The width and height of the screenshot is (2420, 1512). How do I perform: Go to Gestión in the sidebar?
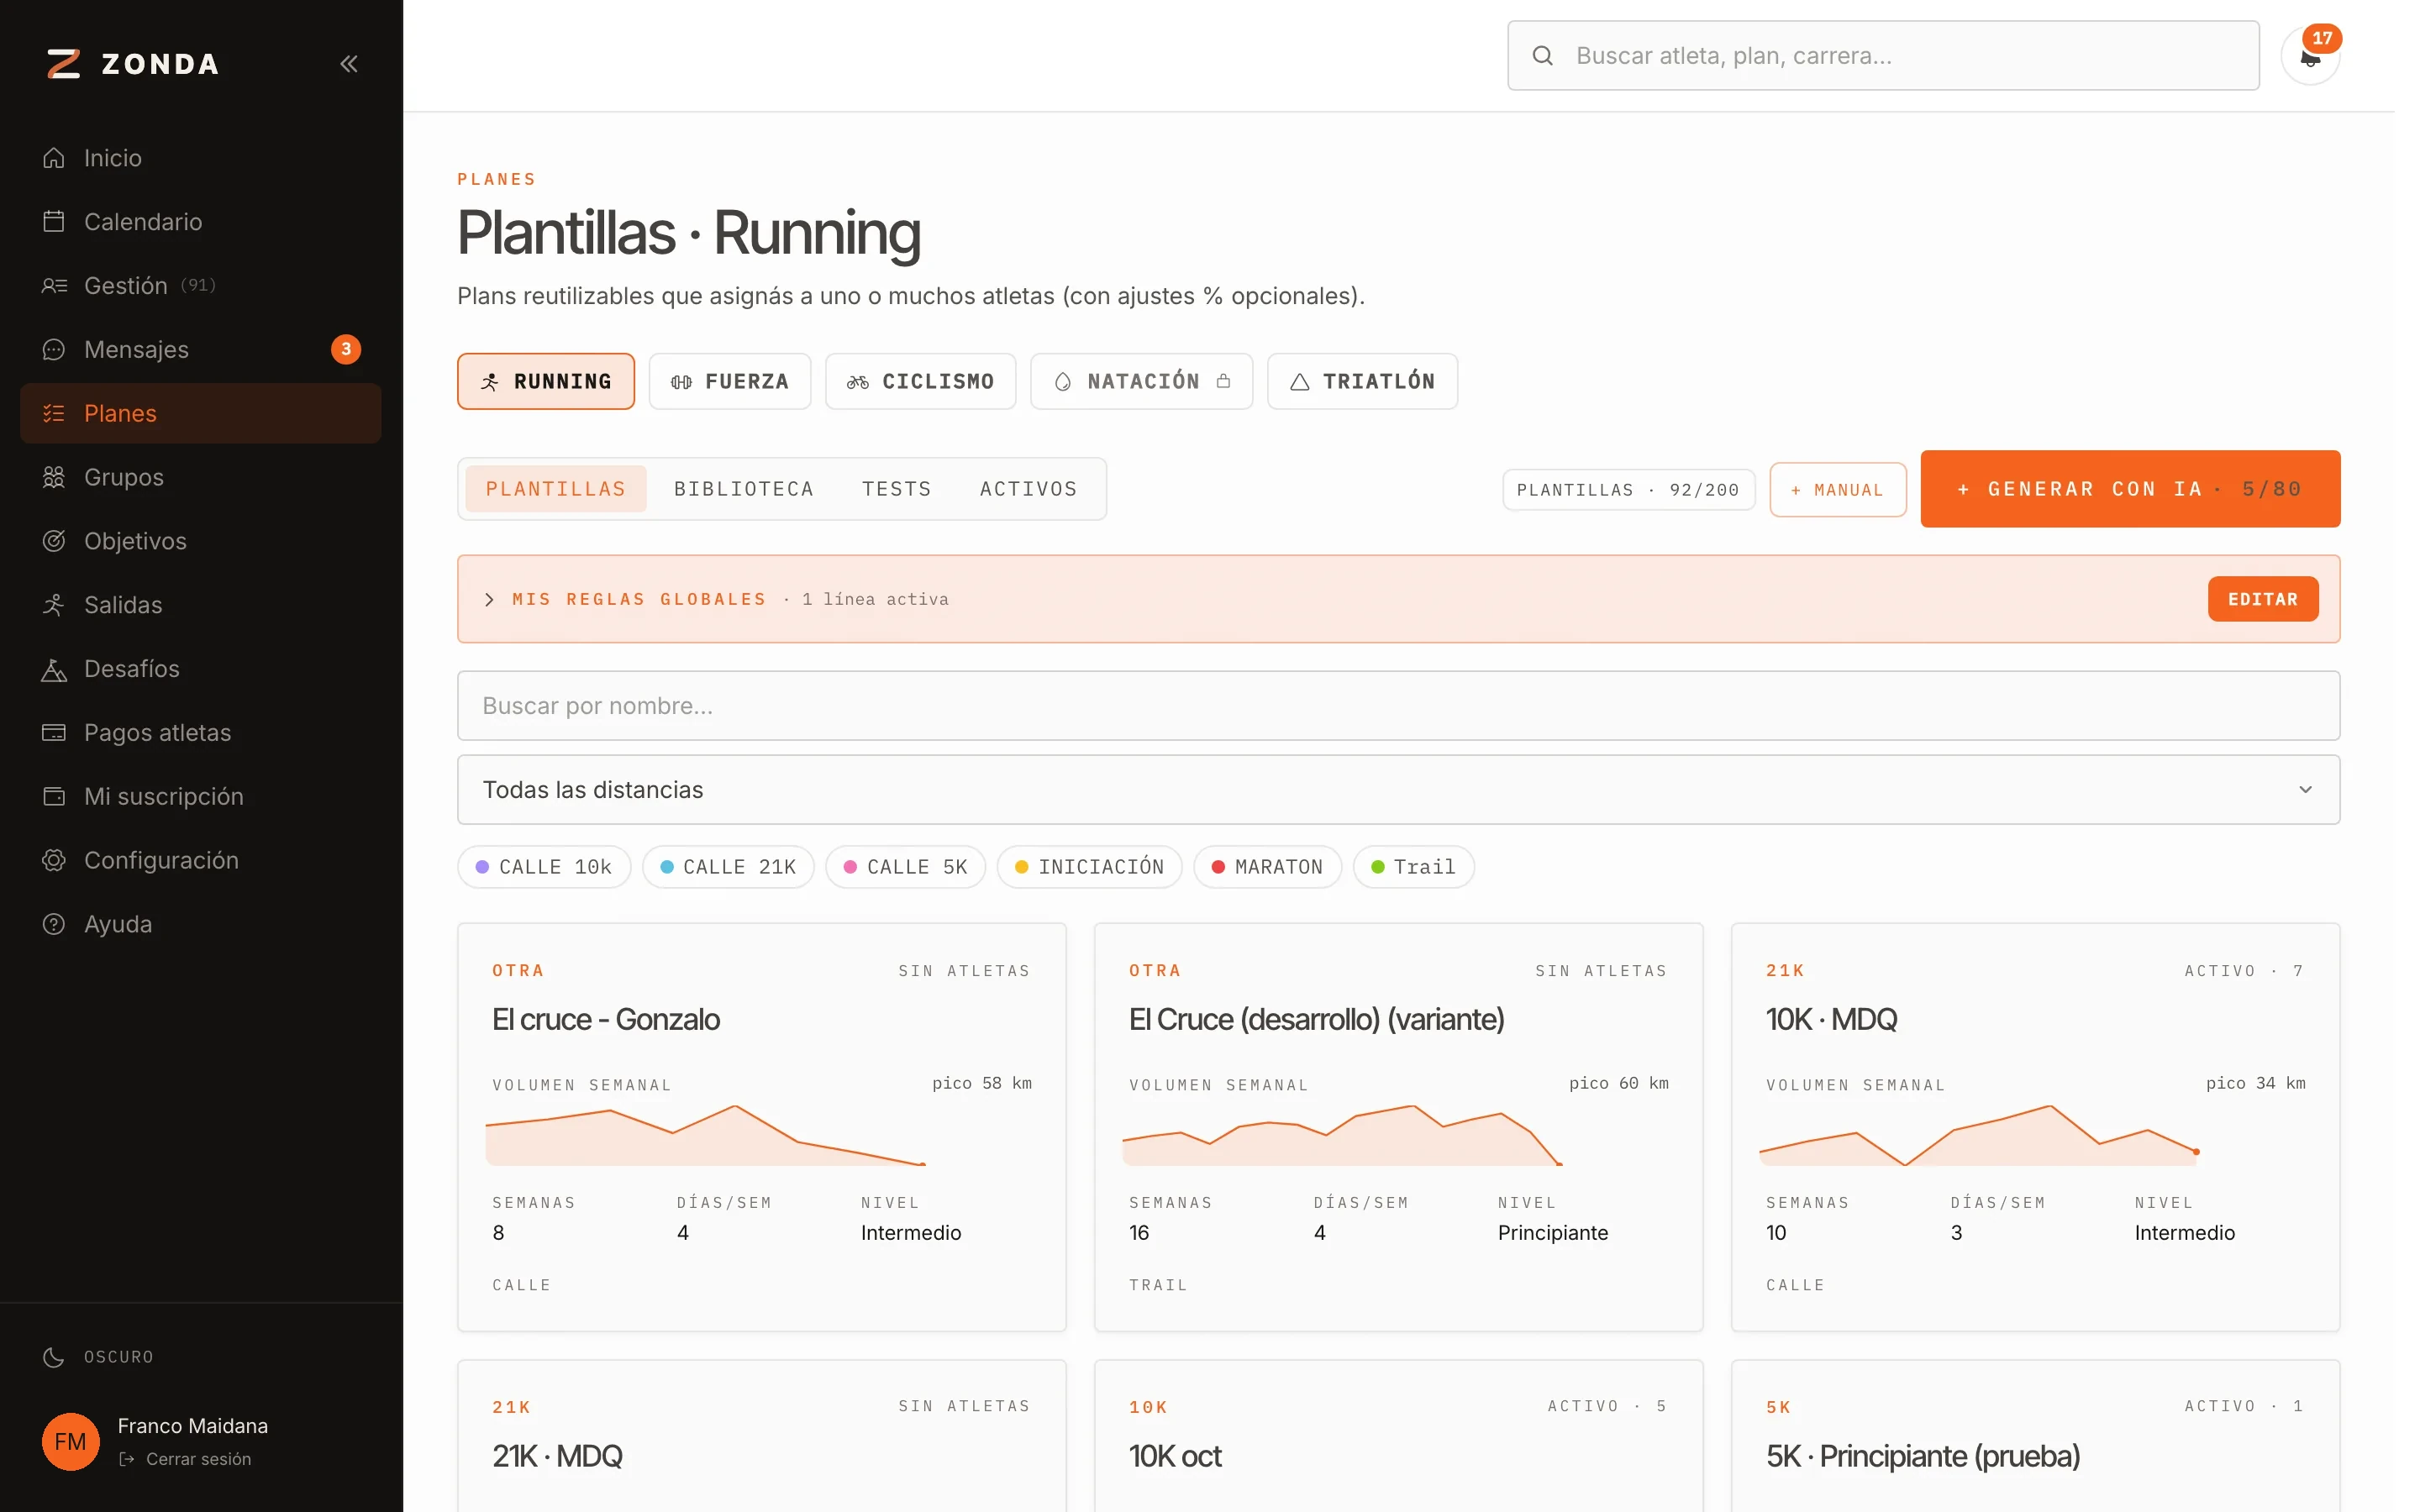point(200,286)
